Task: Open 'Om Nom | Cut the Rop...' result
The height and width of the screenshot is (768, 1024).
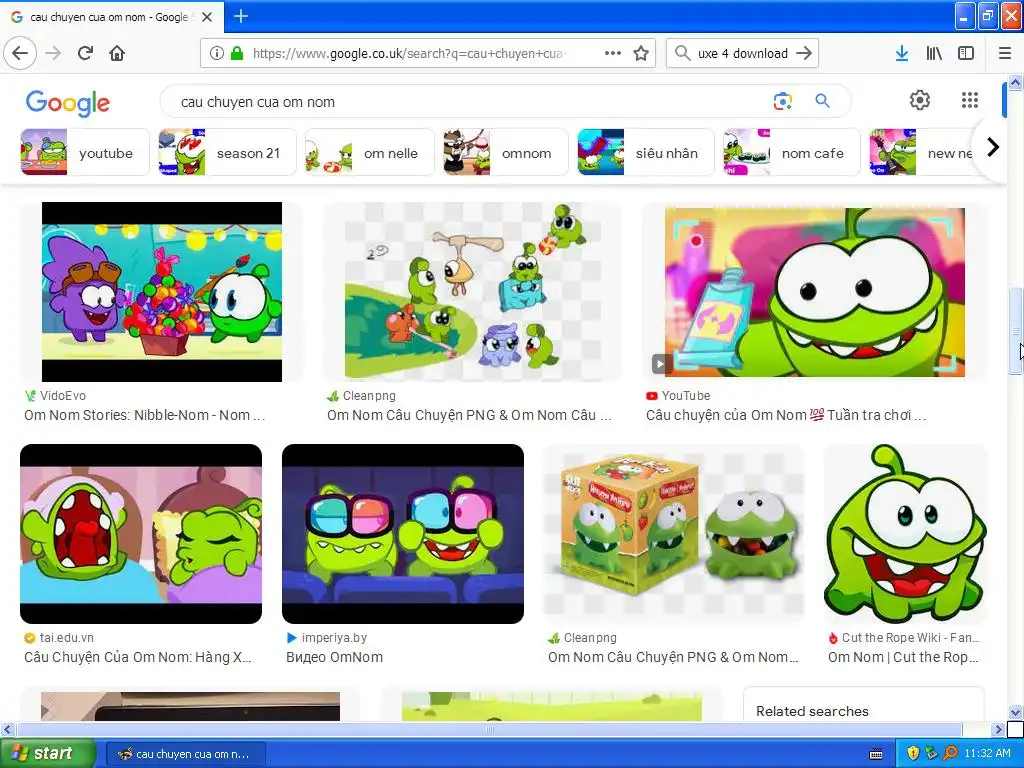Action: tap(903, 657)
